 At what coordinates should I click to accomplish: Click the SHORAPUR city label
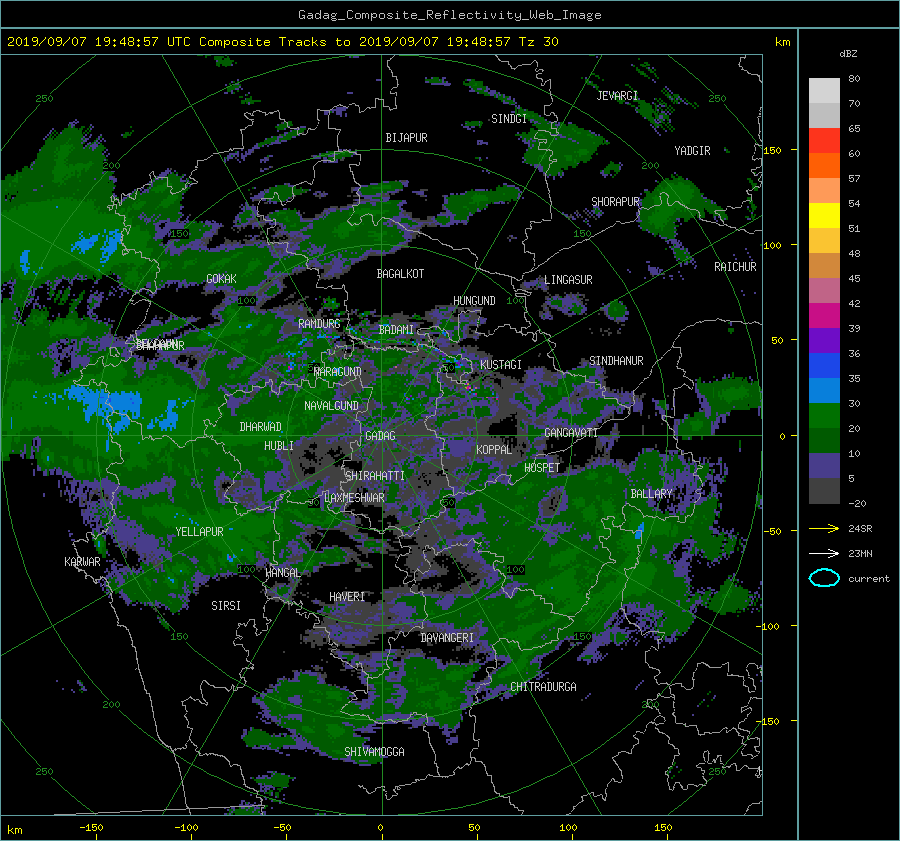(x=615, y=202)
